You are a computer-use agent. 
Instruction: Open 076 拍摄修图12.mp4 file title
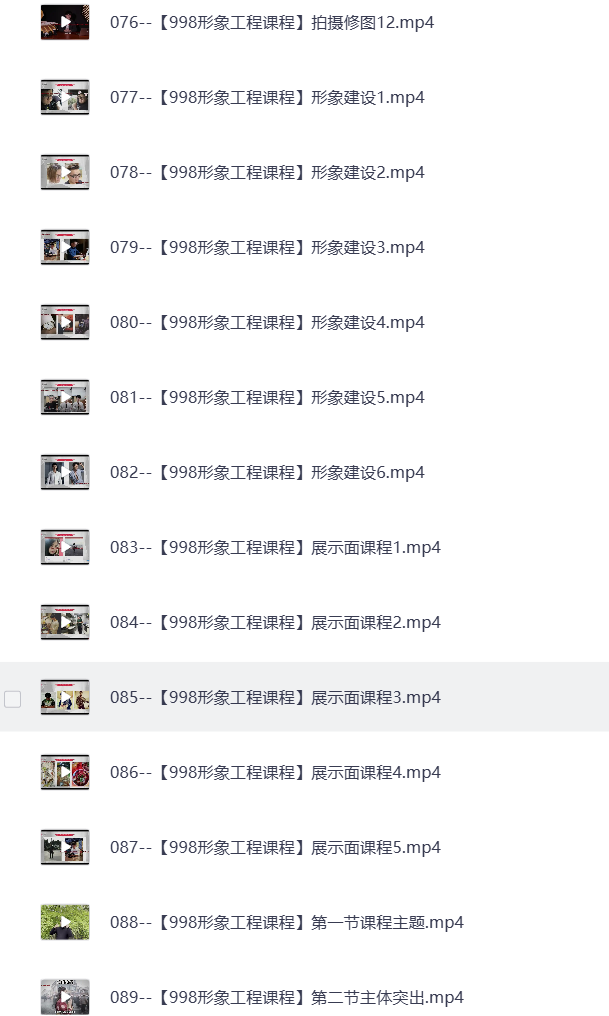point(272,23)
